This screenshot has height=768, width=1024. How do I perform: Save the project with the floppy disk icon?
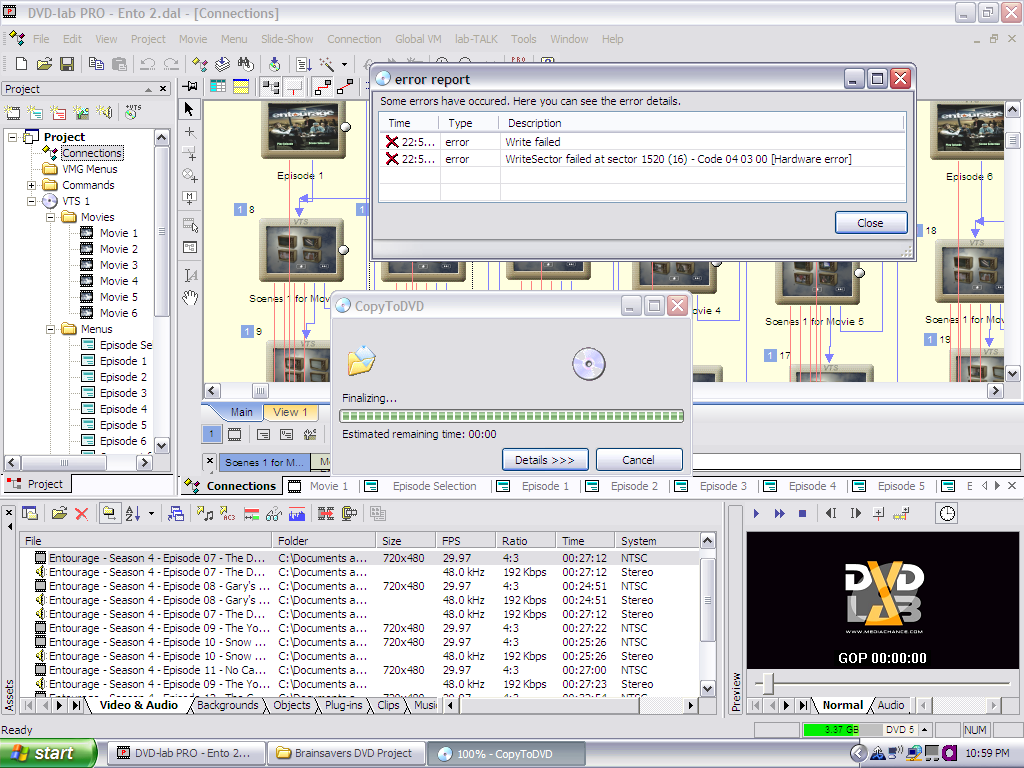tap(67, 63)
